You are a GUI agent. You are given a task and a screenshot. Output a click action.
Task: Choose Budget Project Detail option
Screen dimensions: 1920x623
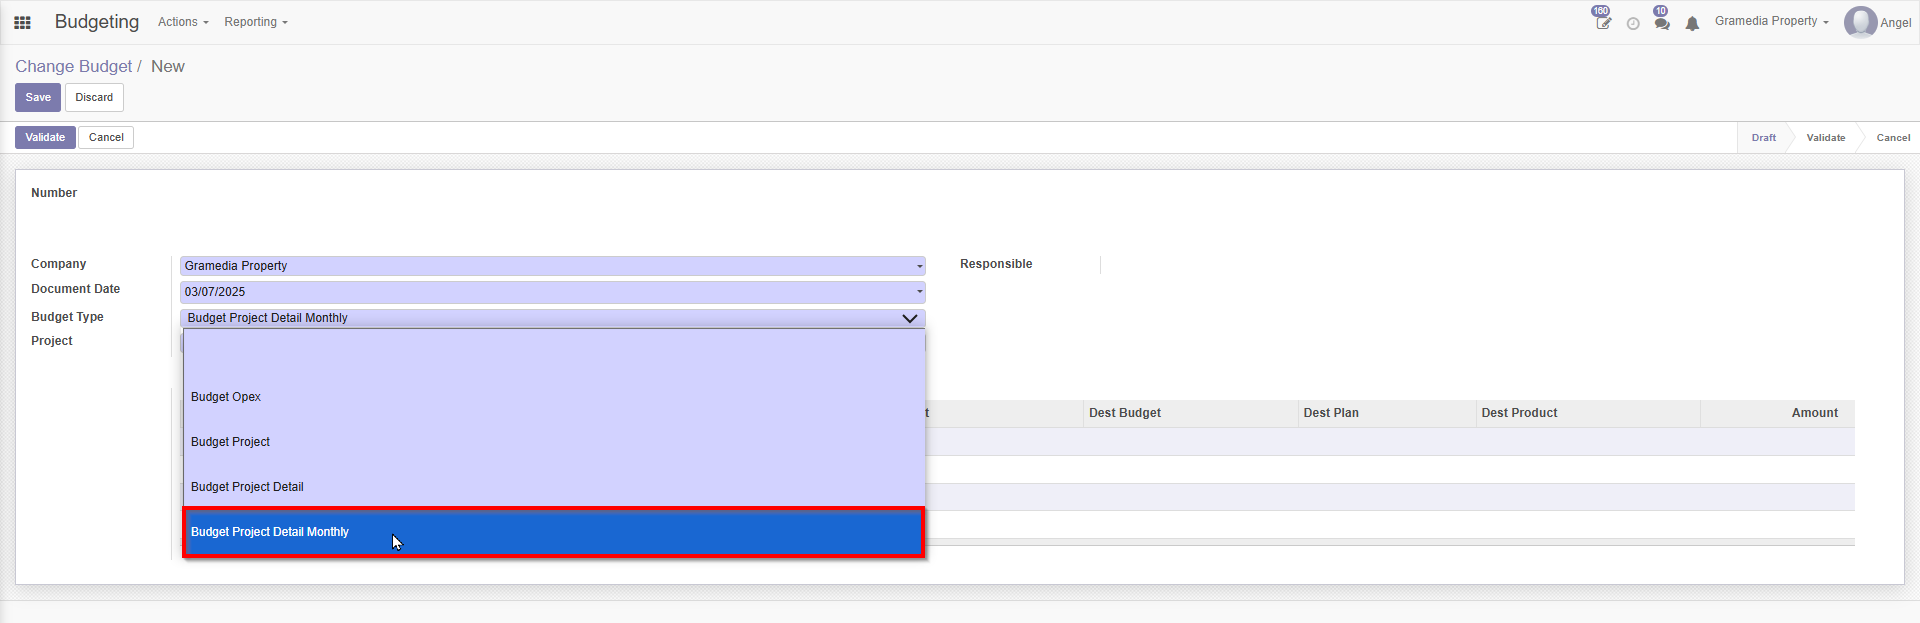[x=554, y=487]
